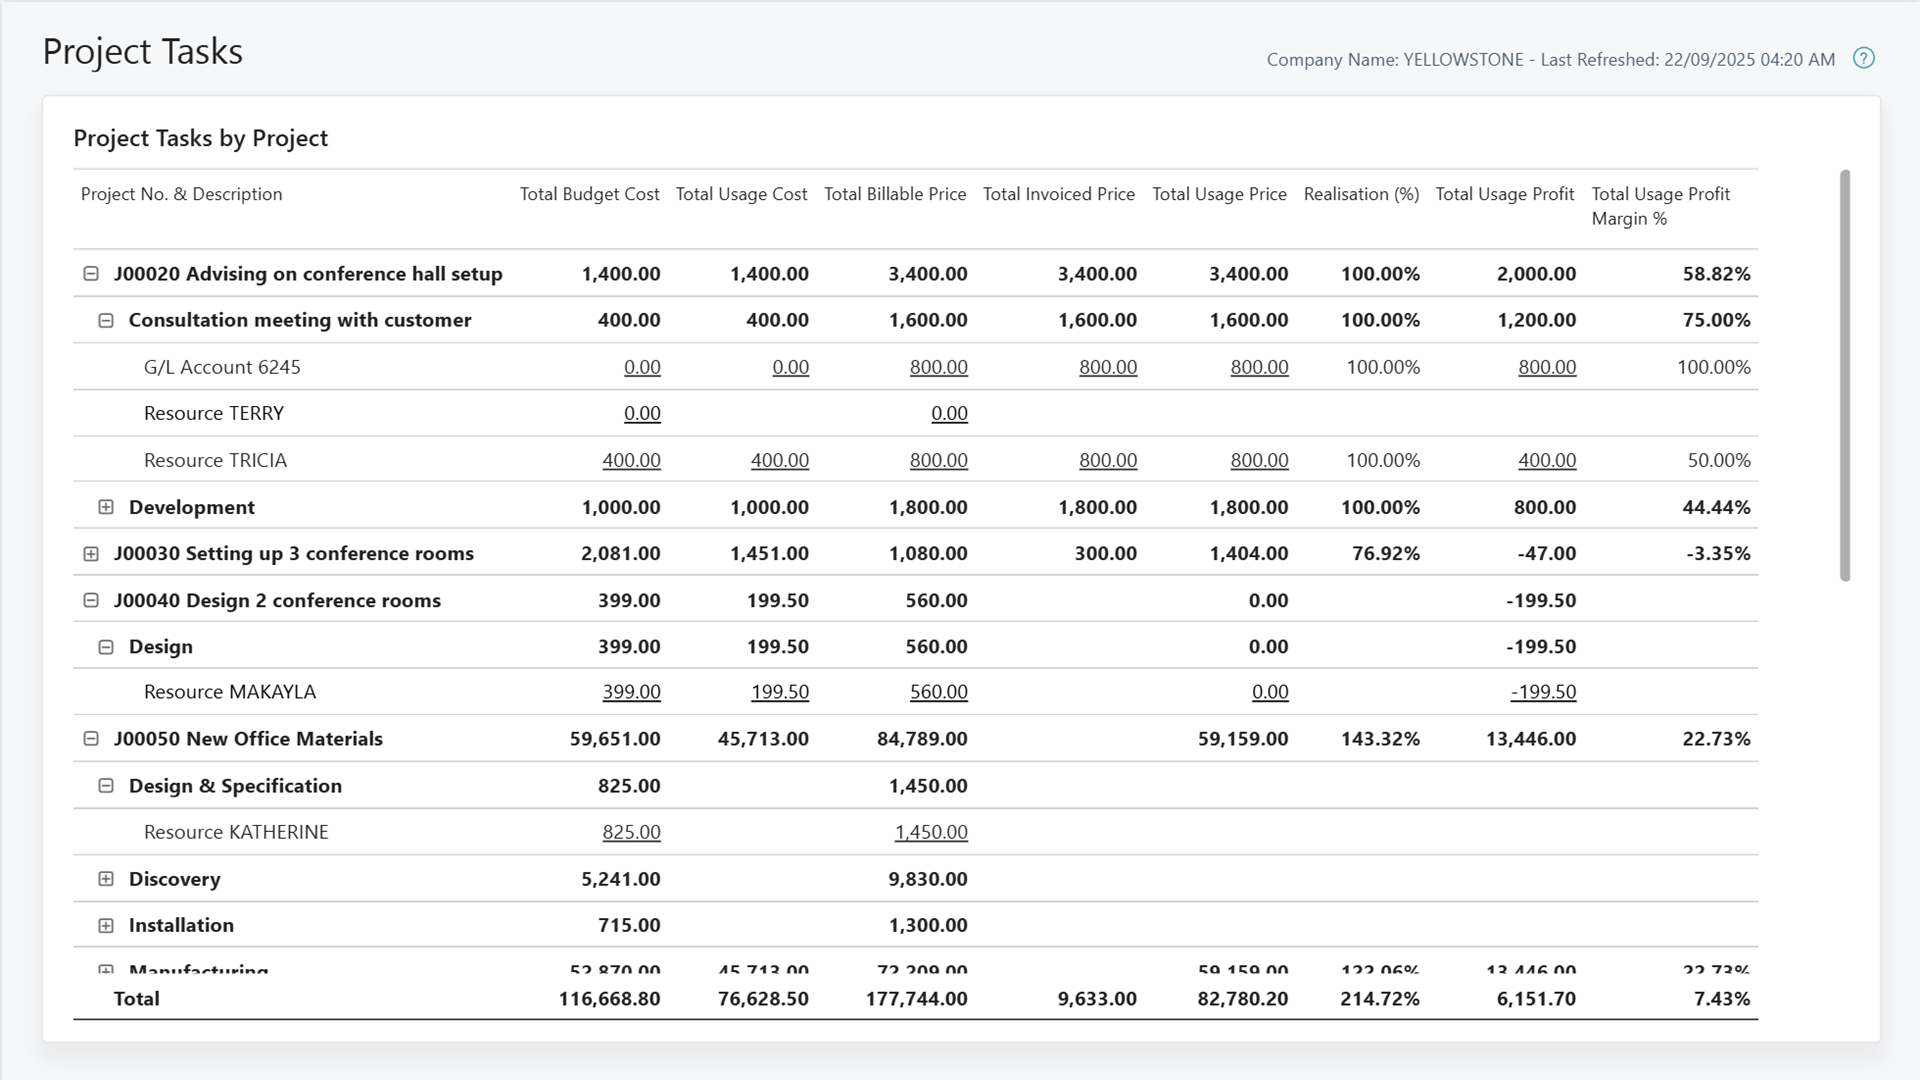This screenshot has width=1920, height=1080.
Task: Expand J00030 Setting up 3 conference rooms
Action: pyautogui.click(x=91, y=553)
